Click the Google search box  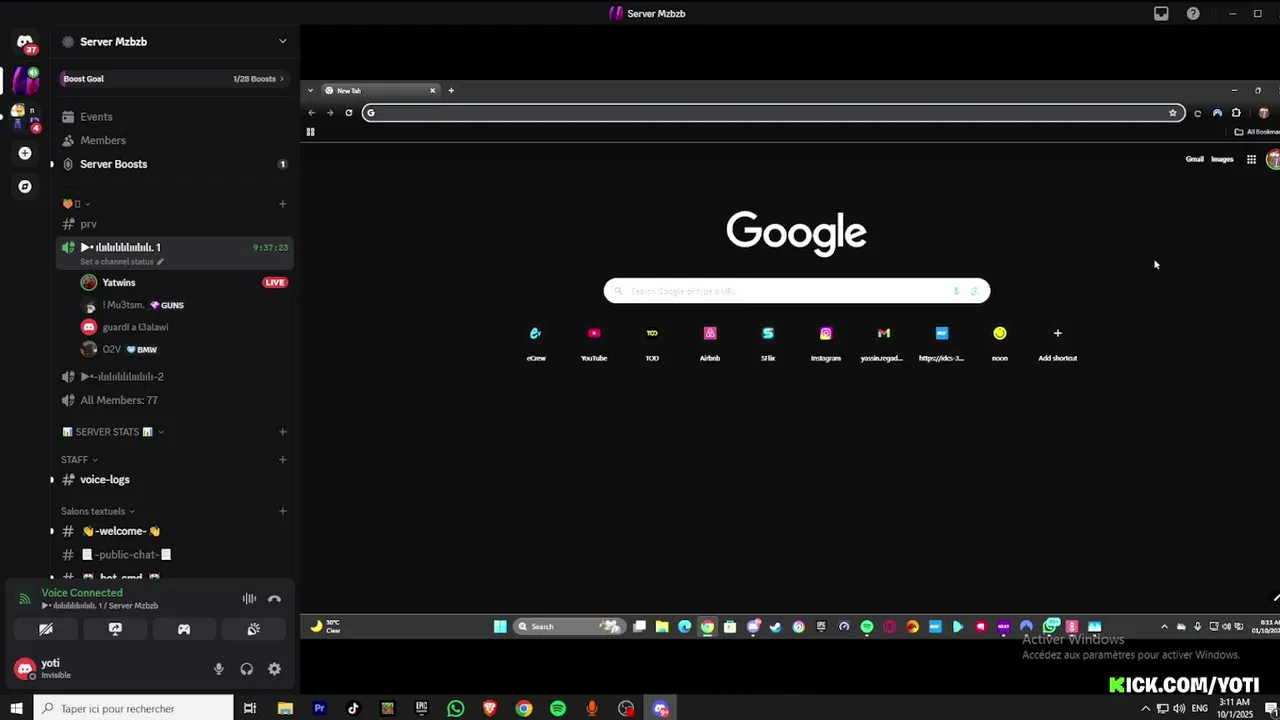797,291
